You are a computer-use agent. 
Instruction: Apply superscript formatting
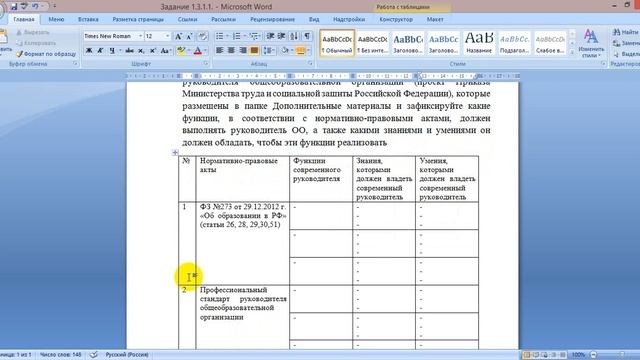point(152,51)
